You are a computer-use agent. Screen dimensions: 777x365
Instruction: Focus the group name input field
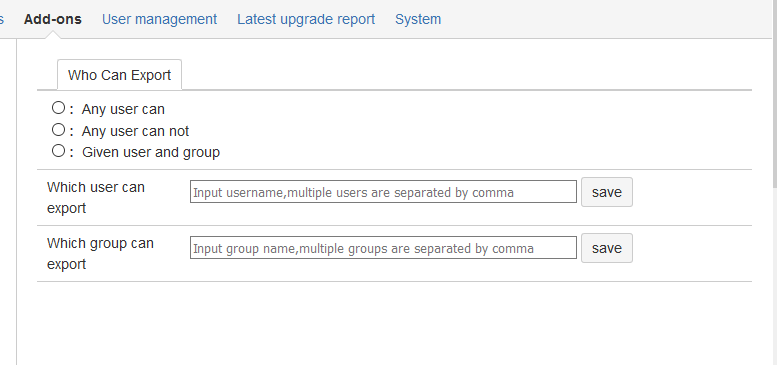pos(384,248)
